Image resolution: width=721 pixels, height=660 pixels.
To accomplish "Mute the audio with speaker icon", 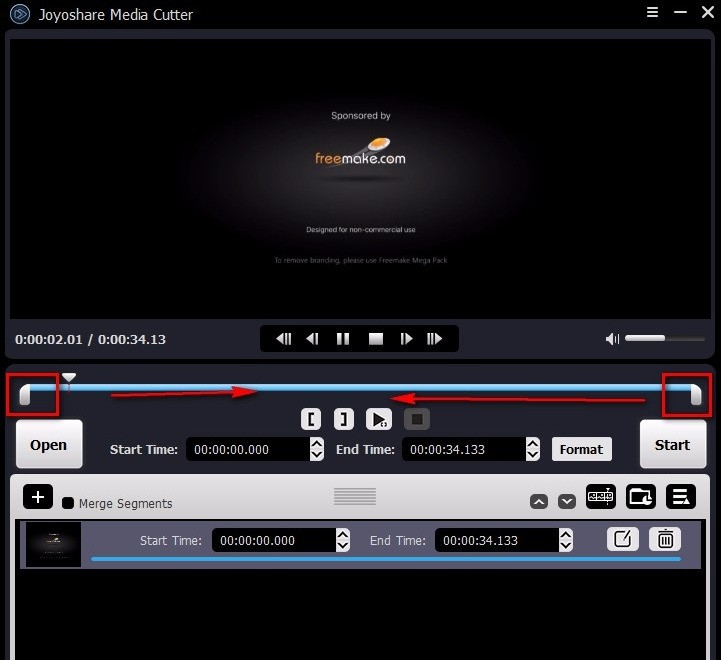I will pos(612,339).
